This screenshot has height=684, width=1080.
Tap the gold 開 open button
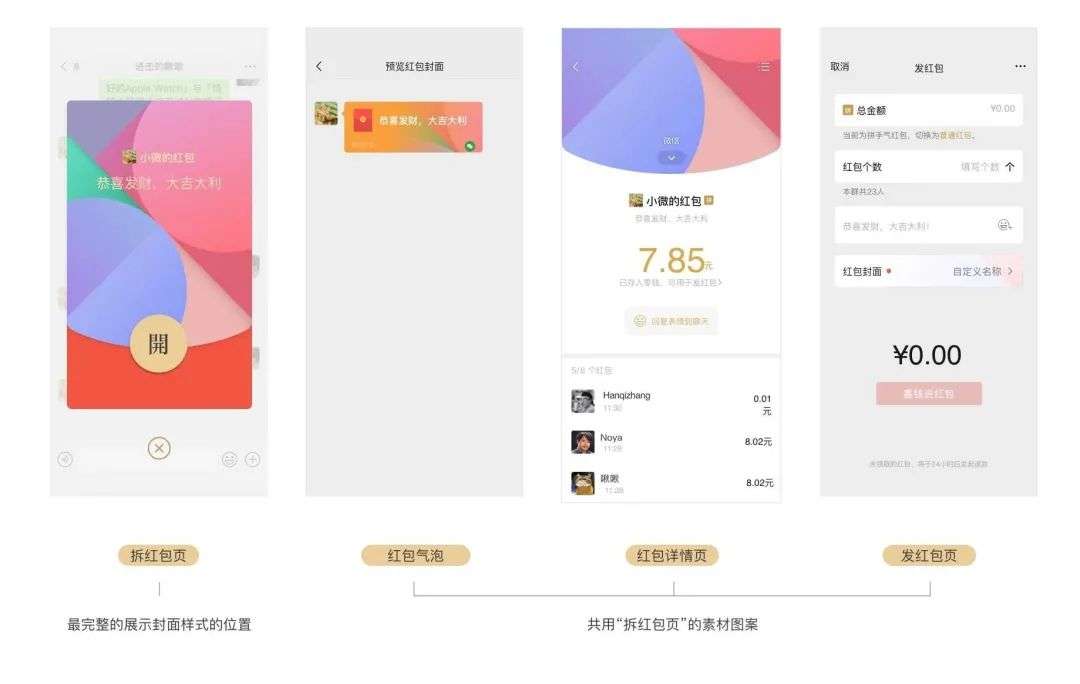(158, 344)
